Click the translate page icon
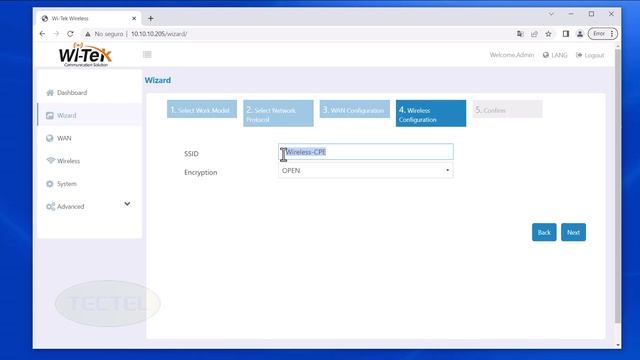Screen dimensions: 640x360 (x=520, y=34)
